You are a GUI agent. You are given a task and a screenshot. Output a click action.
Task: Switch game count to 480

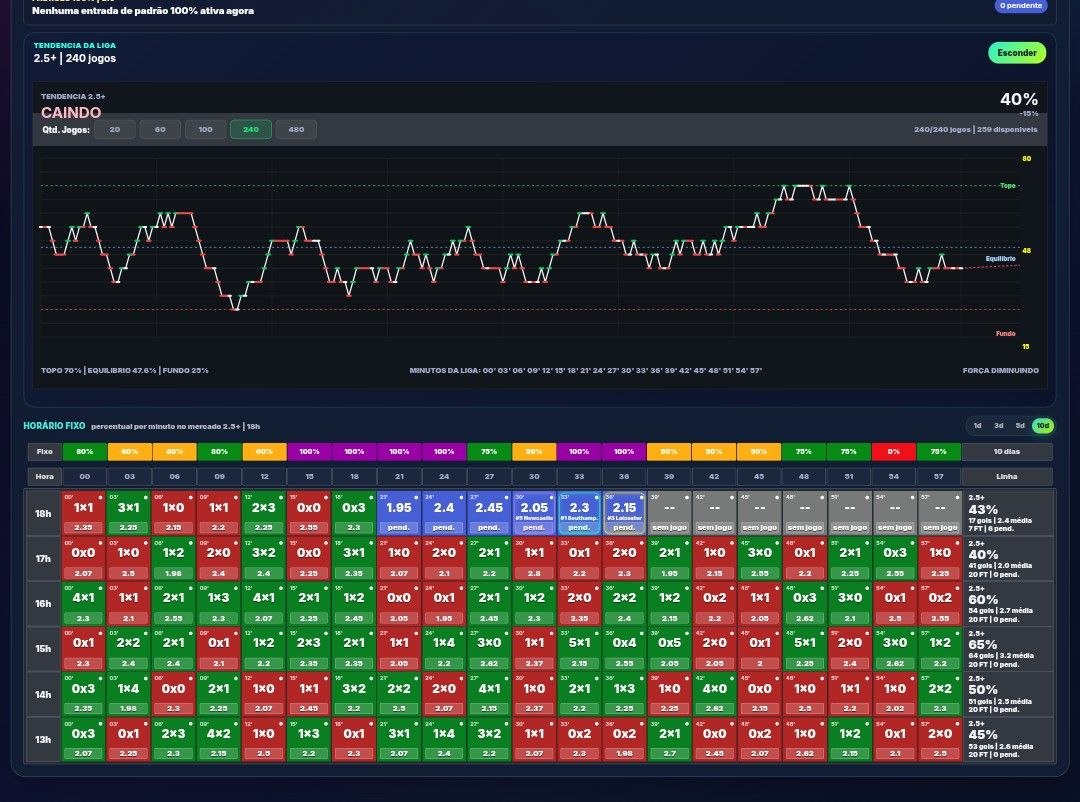(296, 130)
